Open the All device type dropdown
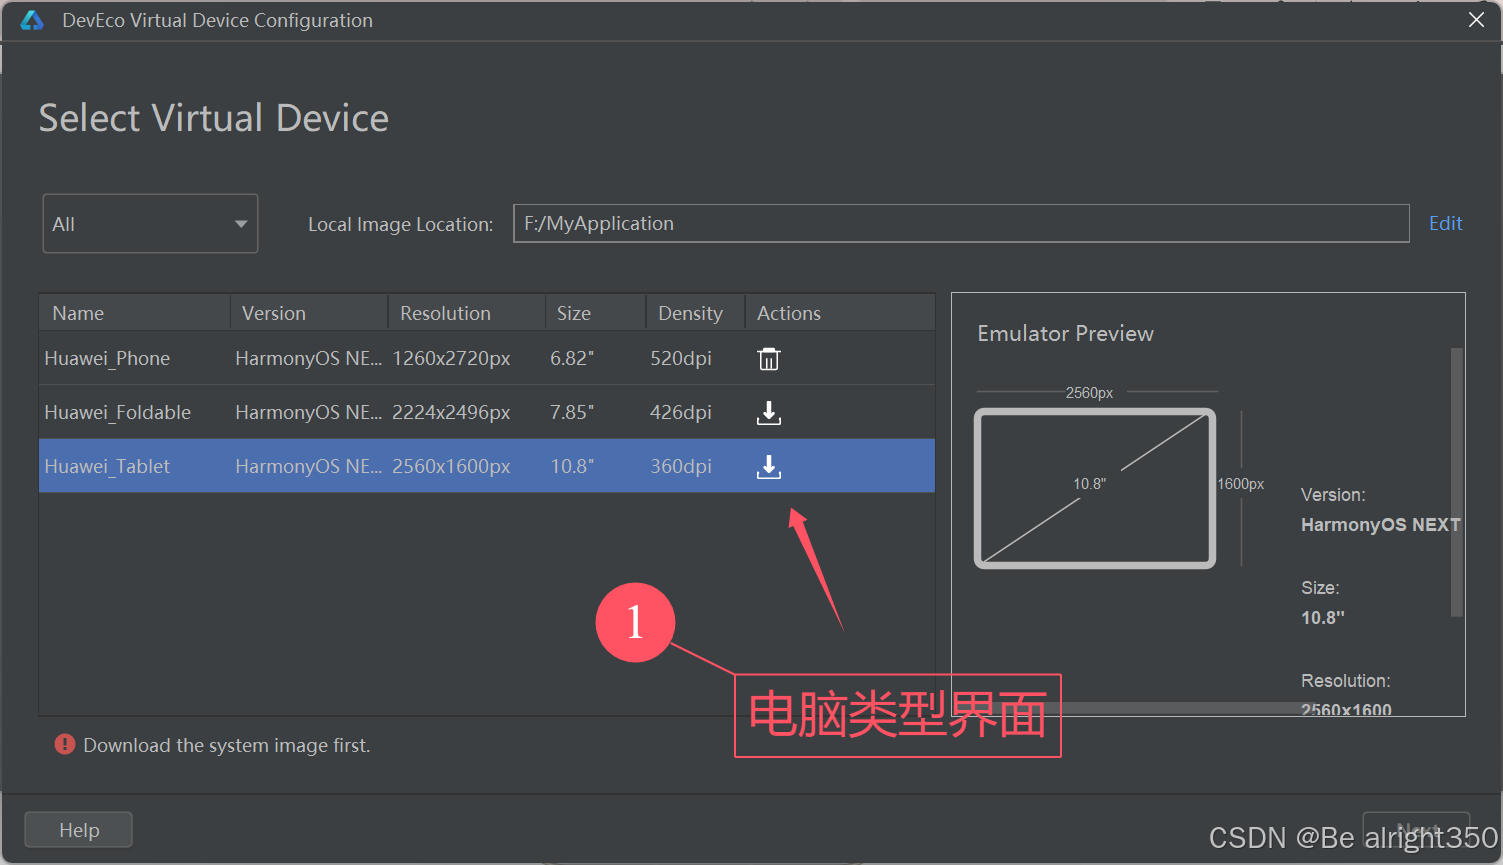This screenshot has width=1503, height=865. pyautogui.click(x=150, y=223)
